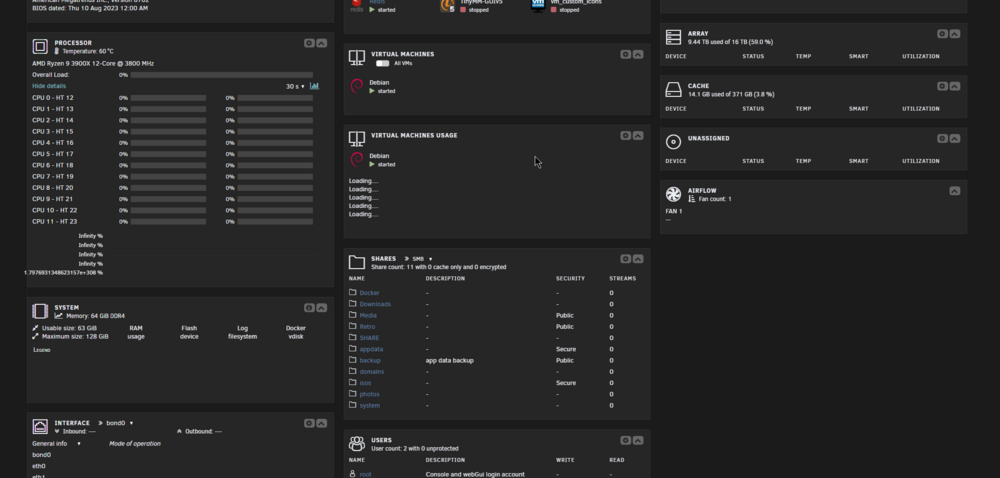The height and width of the screenshot is (478, 1000).
Task: Click the System memory icon
Action: 40,311
